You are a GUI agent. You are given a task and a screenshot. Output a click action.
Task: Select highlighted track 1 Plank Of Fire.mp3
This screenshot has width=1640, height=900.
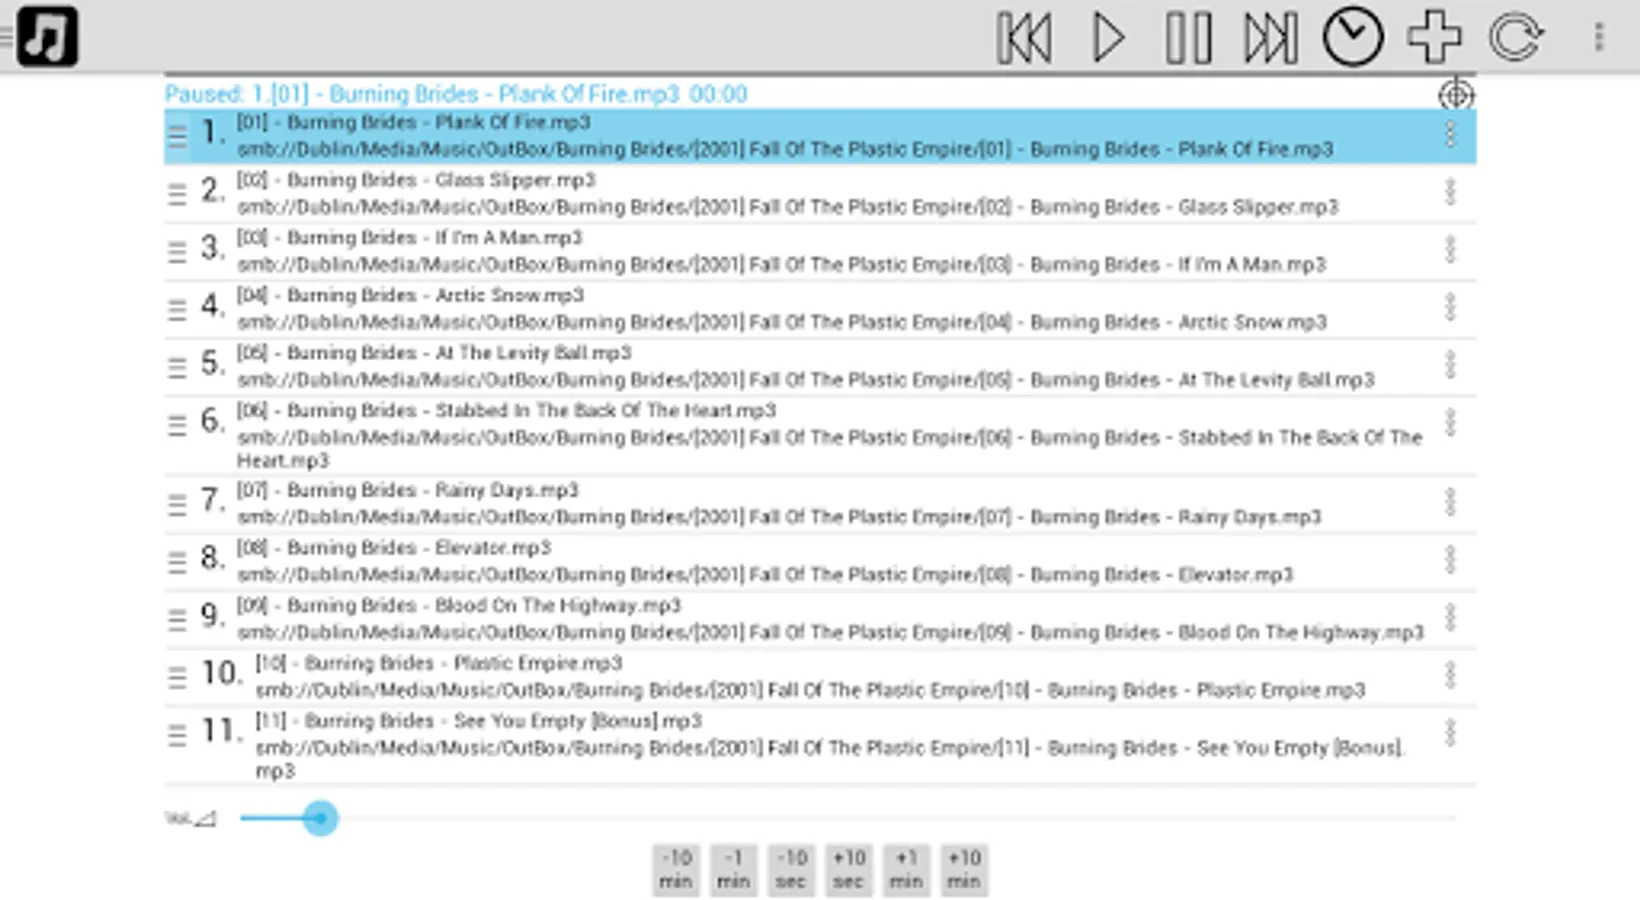820,136
